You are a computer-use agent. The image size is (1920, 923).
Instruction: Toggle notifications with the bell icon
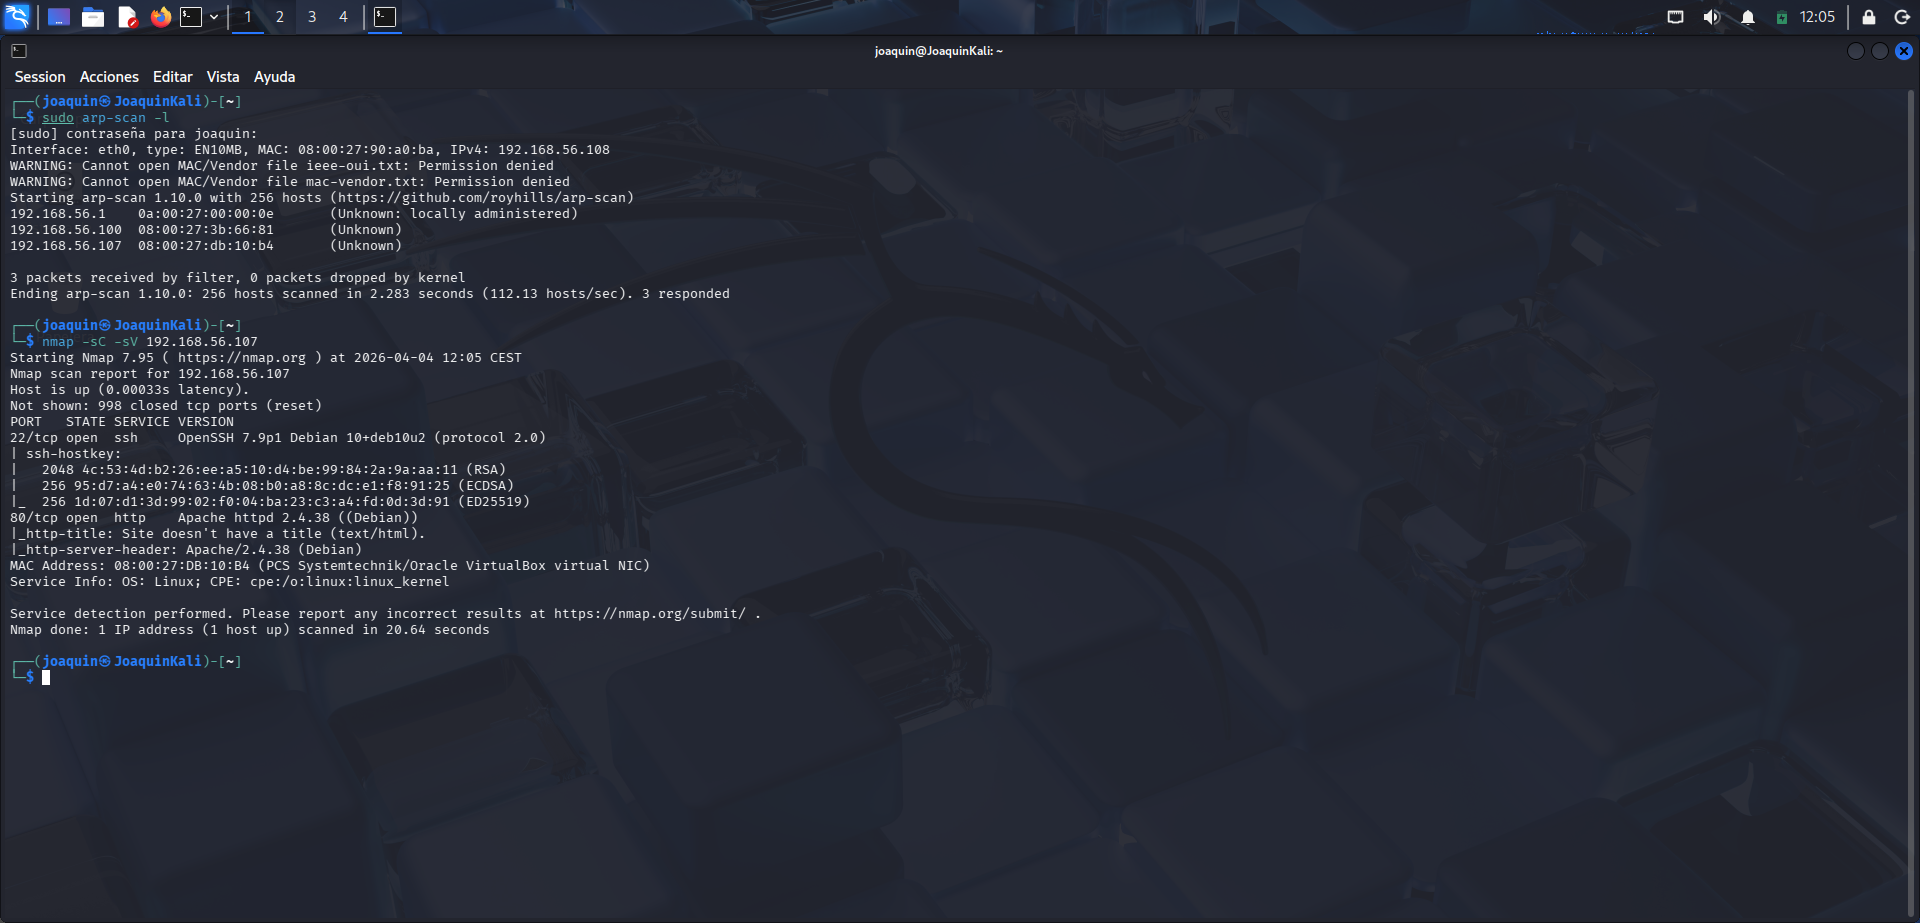(x=1748, y=17)
